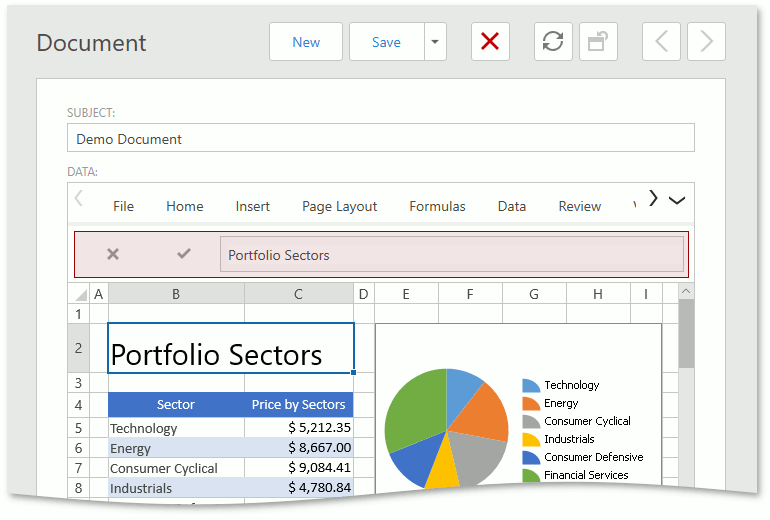Open the Data ribbon tab
The width and height of the screenshot is (770, 520).
[x=512, y=206]
